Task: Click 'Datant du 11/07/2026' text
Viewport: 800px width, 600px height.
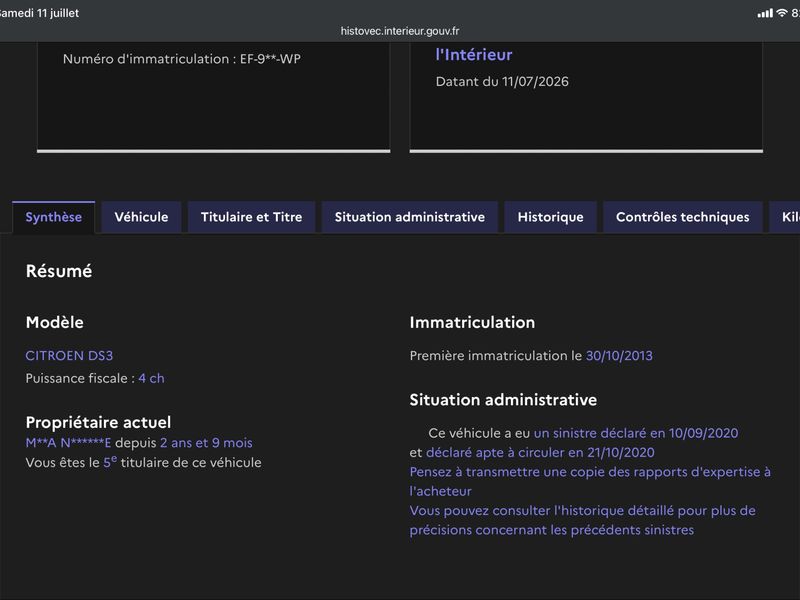Action: point(502,82)
